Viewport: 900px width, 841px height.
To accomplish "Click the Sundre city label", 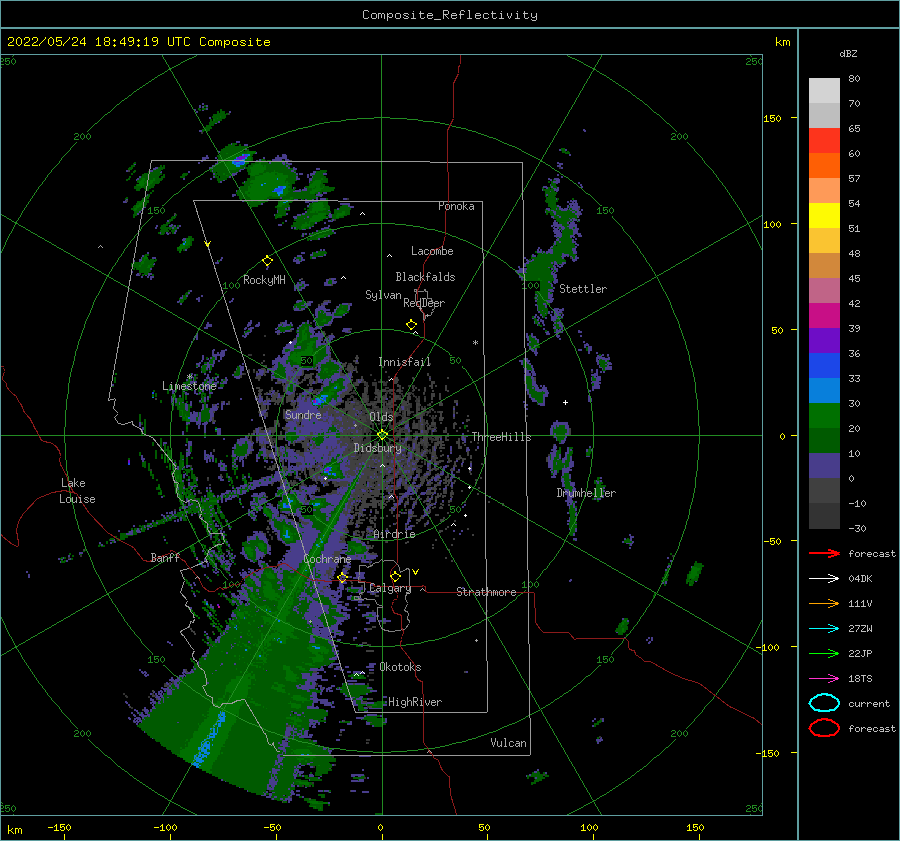I will (303, 414).
